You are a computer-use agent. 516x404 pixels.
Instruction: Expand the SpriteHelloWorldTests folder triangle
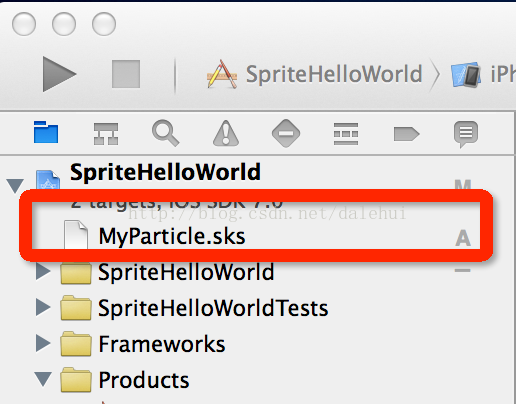coord(43,307)
